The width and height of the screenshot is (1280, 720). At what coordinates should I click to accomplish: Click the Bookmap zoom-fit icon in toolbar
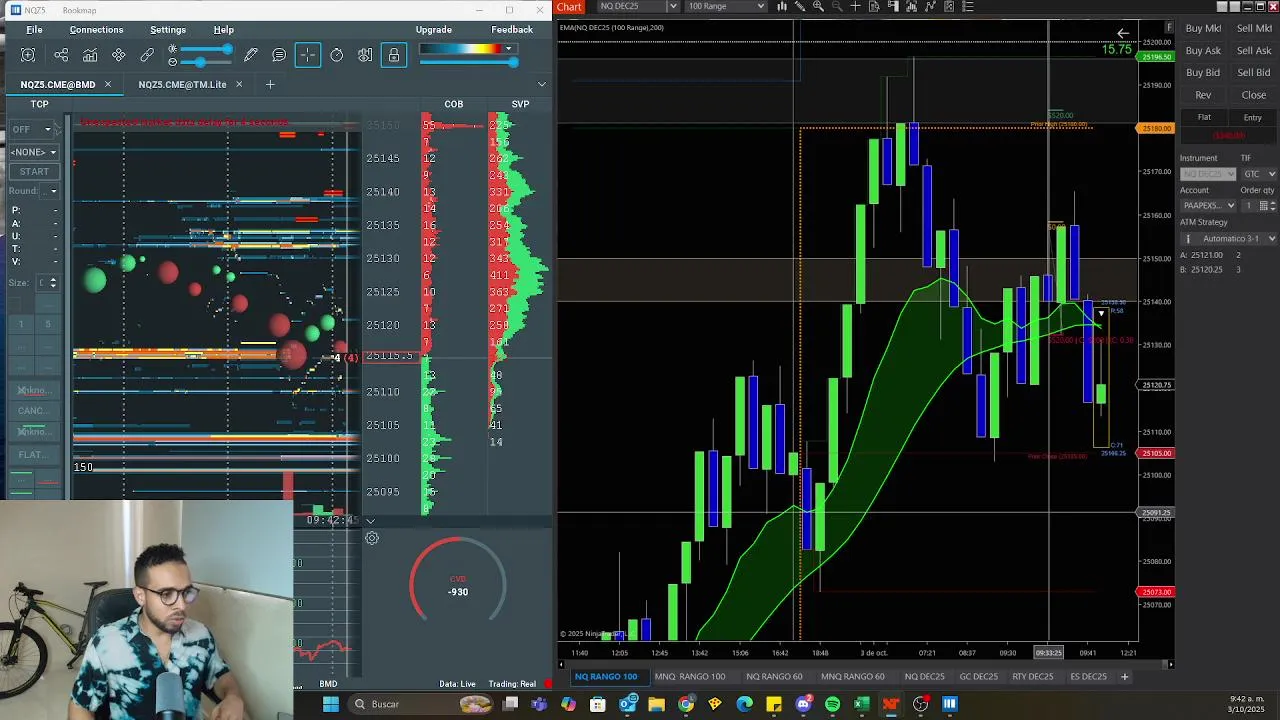(28, 56)
